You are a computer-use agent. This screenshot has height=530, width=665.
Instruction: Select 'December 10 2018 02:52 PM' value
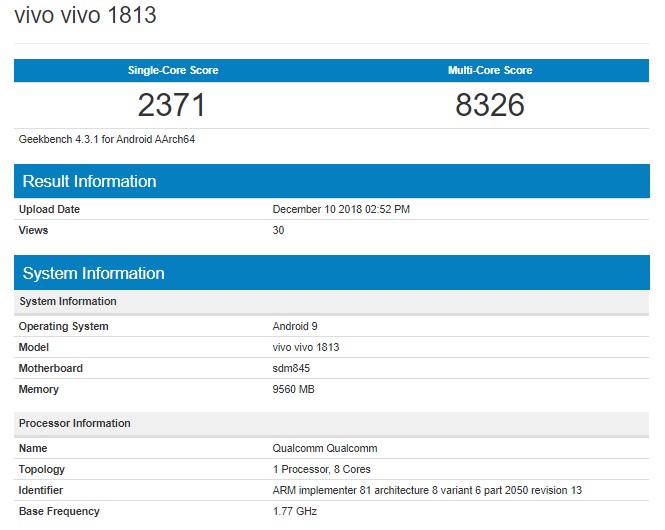coord(341,209)
